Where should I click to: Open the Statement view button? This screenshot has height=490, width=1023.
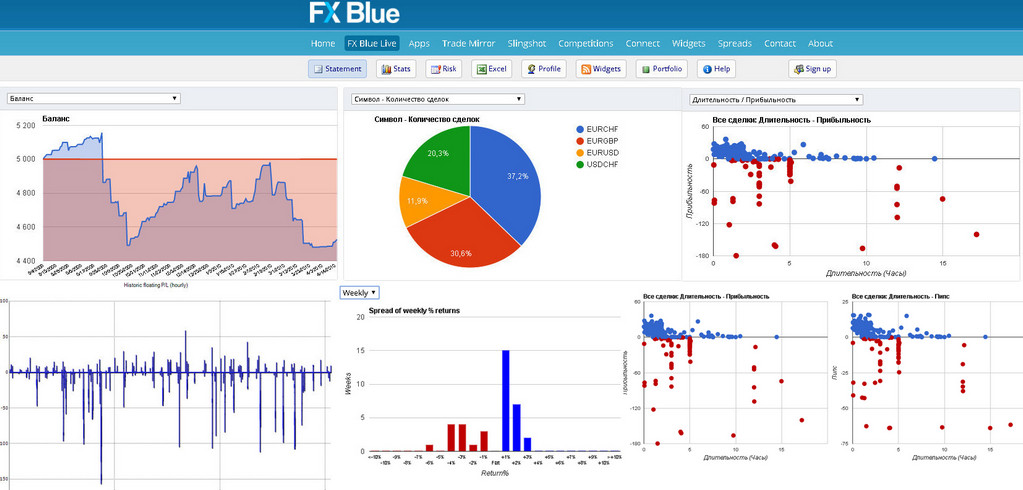337,69
